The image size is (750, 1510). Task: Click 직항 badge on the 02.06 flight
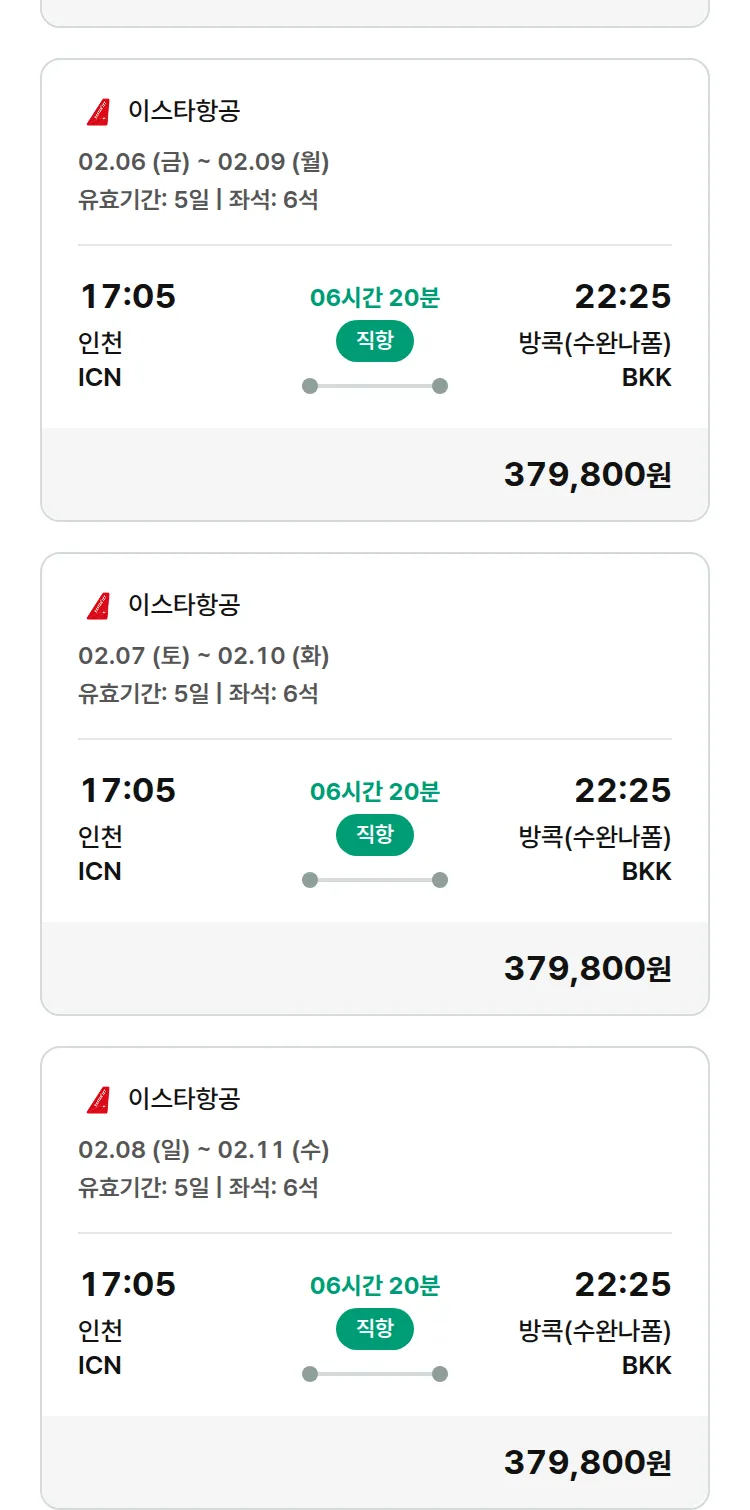[375, 341]
